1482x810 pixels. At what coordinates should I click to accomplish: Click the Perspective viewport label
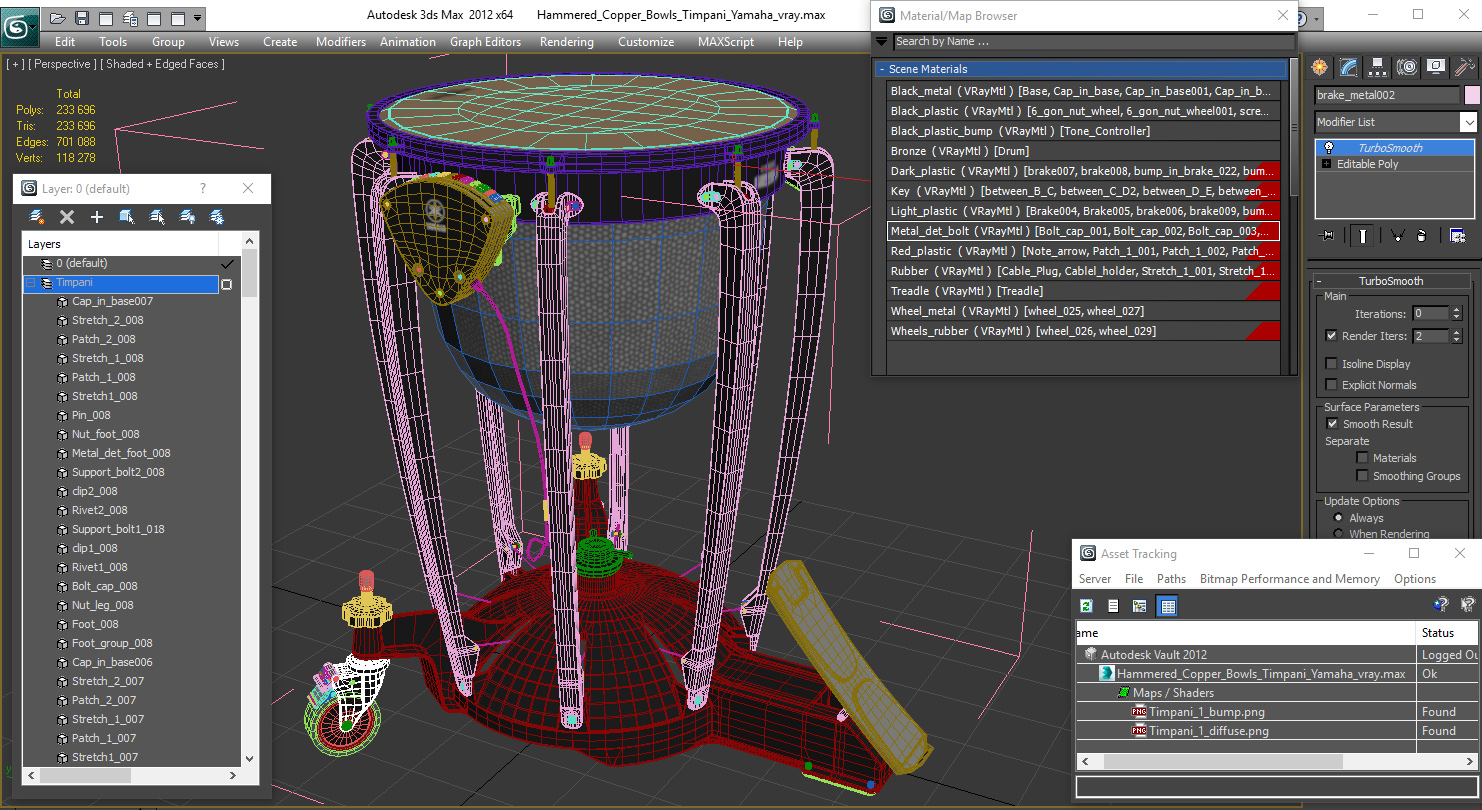coord(62,64)
